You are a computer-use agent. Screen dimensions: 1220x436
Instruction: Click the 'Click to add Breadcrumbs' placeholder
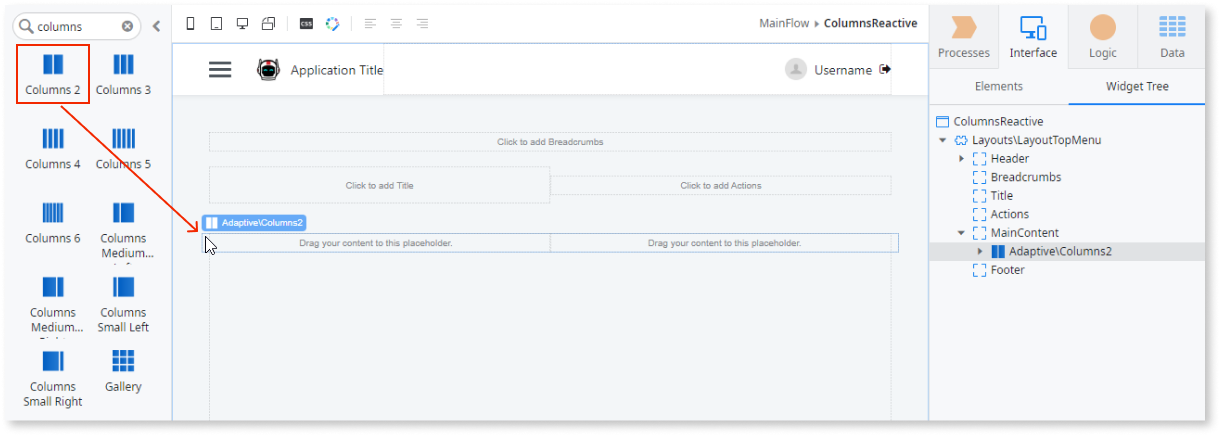click(x=549, y=142)
